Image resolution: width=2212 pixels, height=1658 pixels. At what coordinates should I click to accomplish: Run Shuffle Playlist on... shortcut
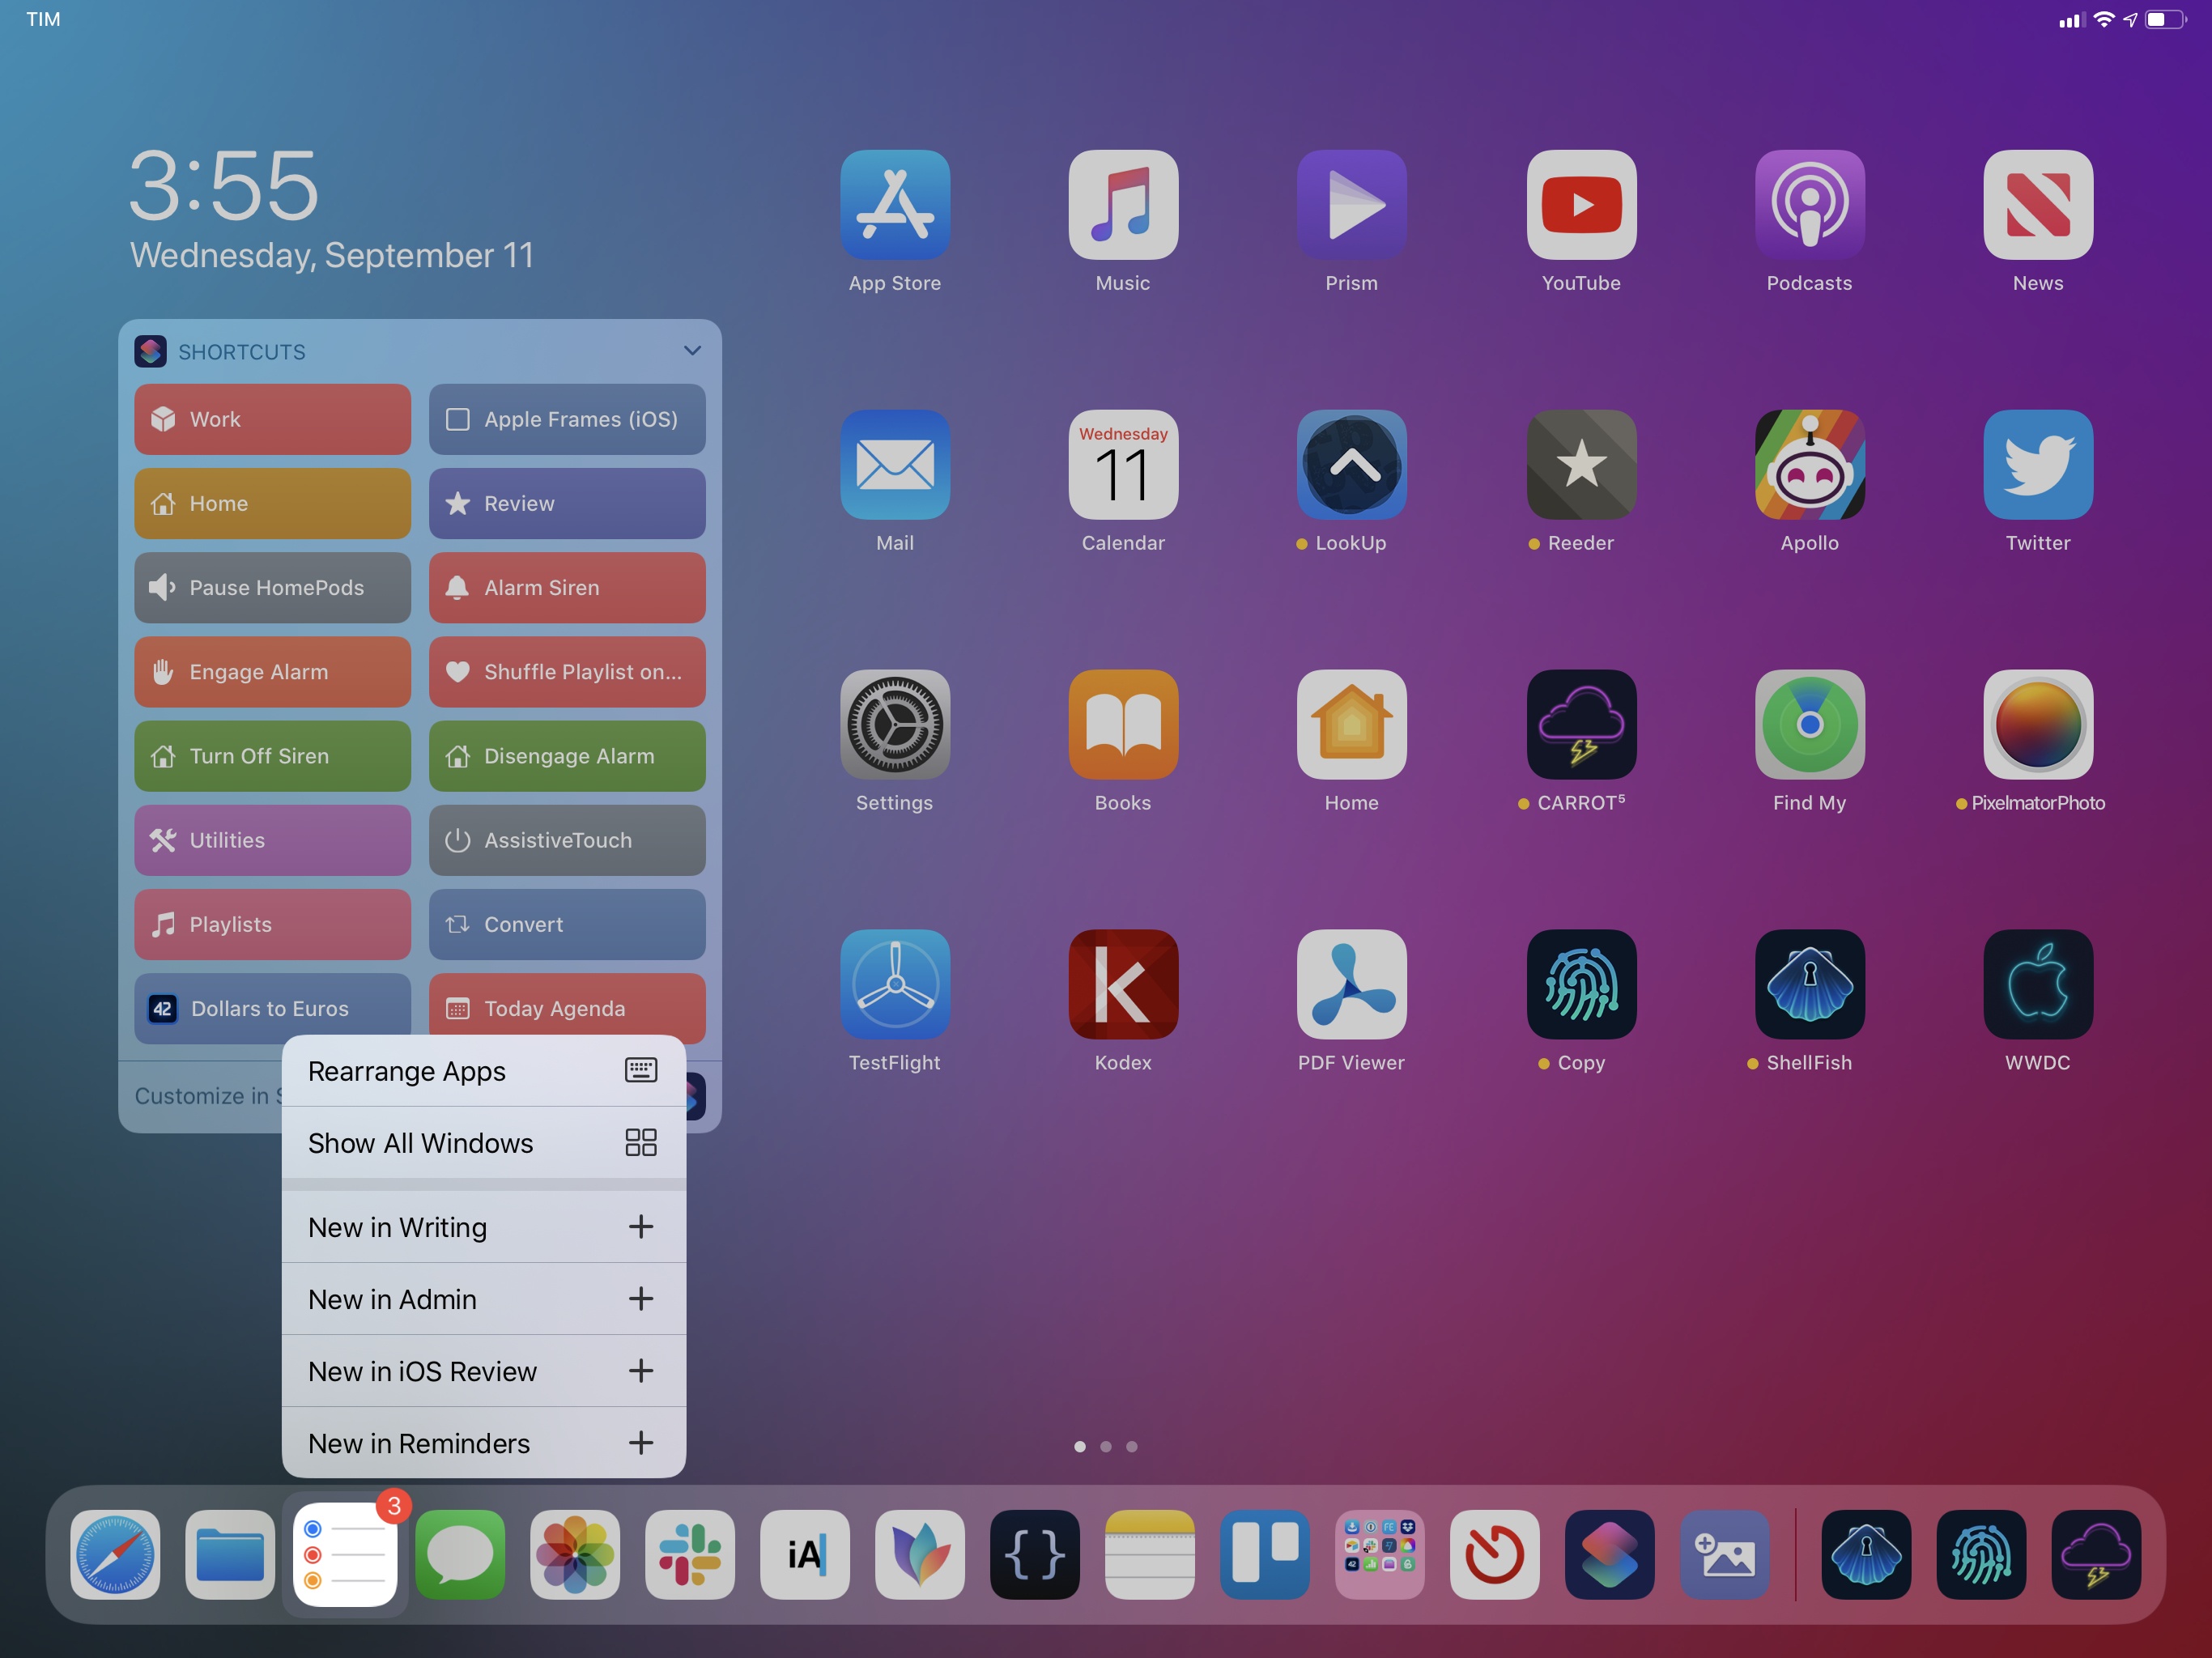(x=567, y=672)
